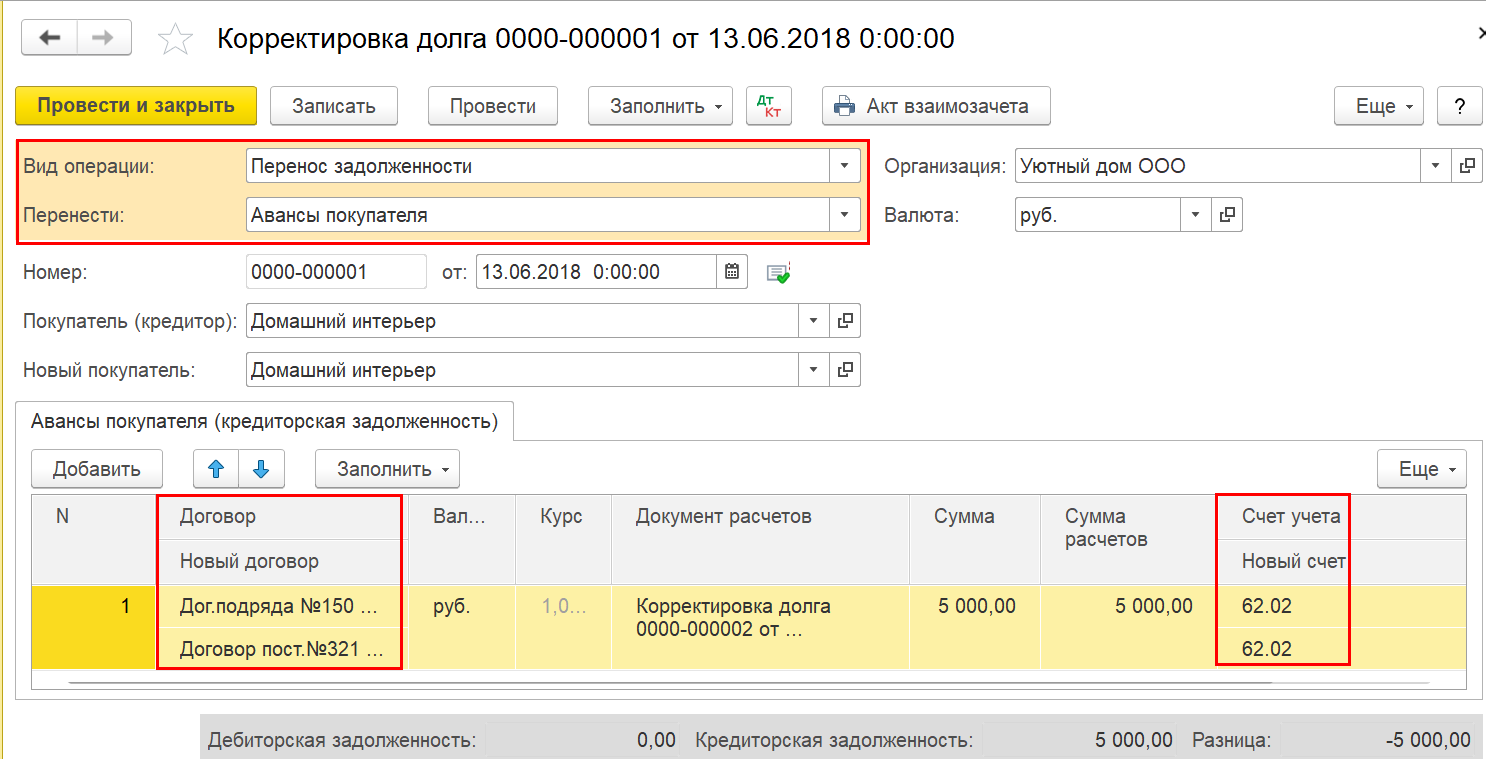The height and width of the screenshot is (759, 1486).
Task: Click the Провести и закрыть button
Action: (136, 106)
